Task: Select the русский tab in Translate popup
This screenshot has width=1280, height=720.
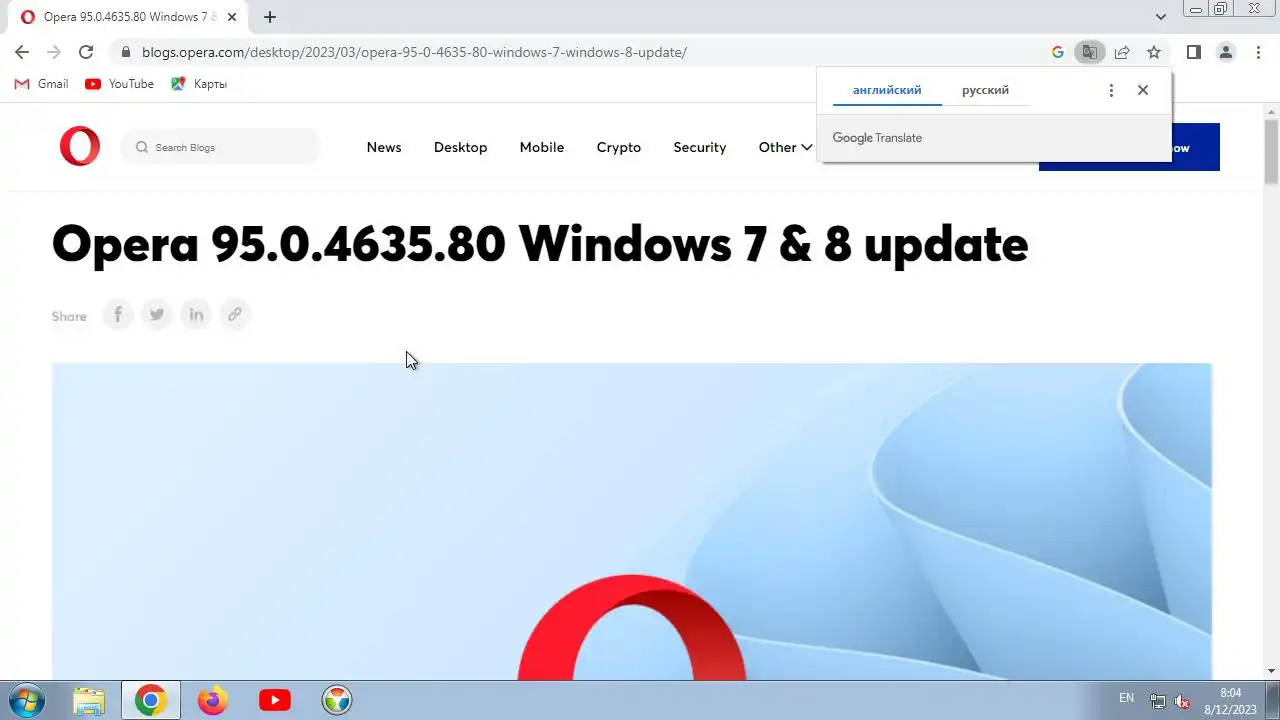Action: [985, 90]
